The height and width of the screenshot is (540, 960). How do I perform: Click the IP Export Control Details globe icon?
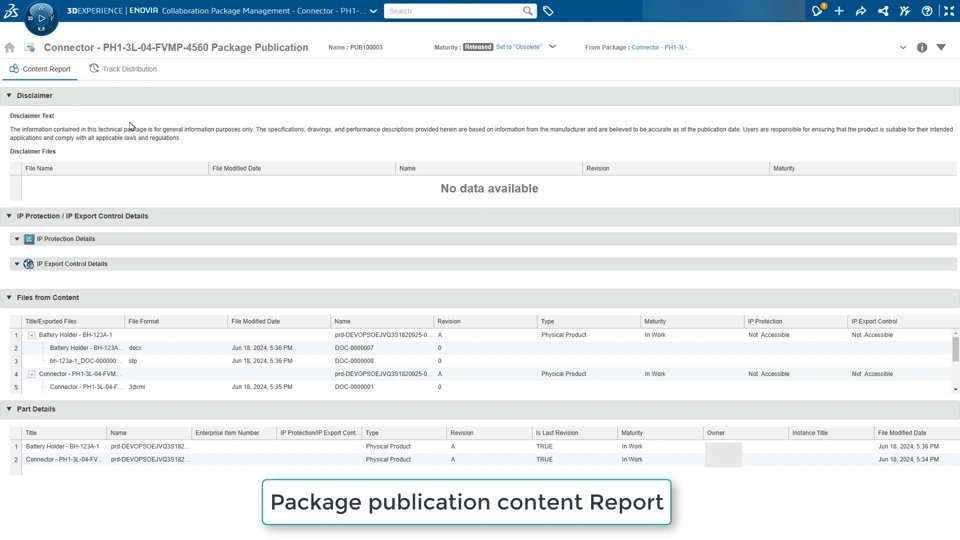tap(29, 264)
